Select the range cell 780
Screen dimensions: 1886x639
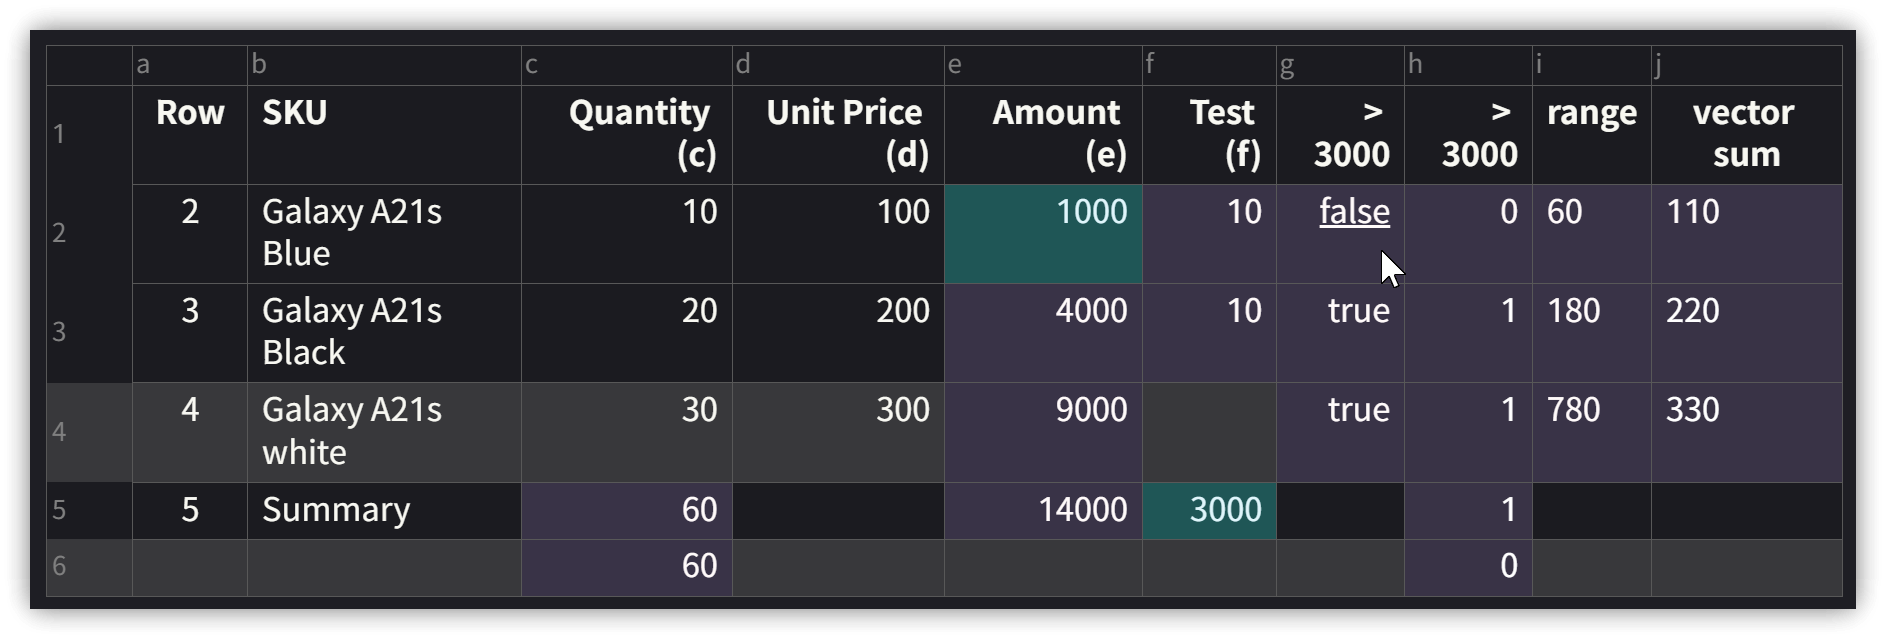(1592, 432)
